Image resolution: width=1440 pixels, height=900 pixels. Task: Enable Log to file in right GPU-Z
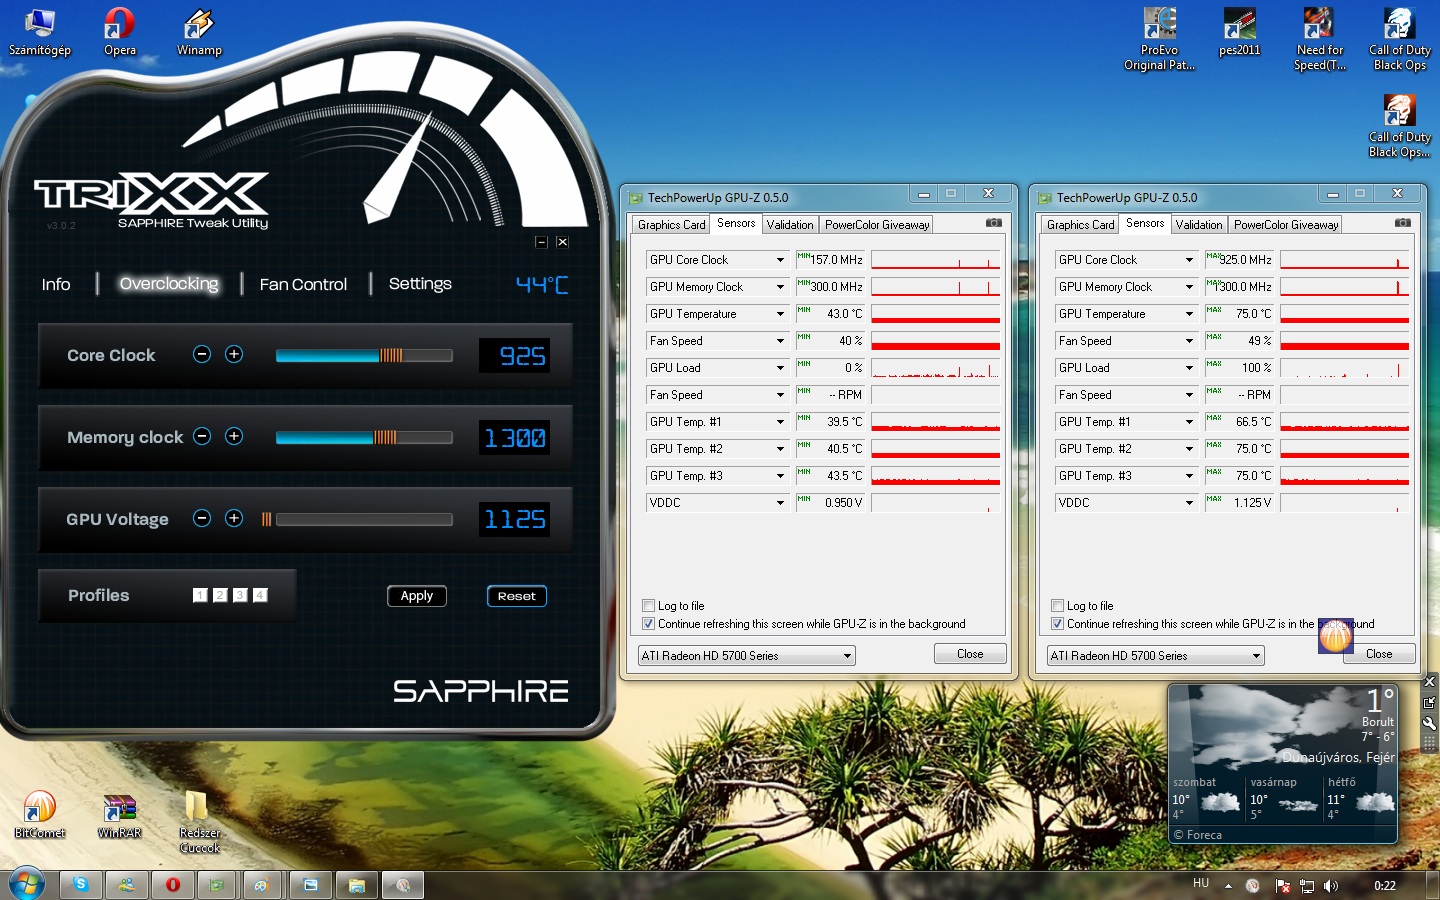[1057, 606]
